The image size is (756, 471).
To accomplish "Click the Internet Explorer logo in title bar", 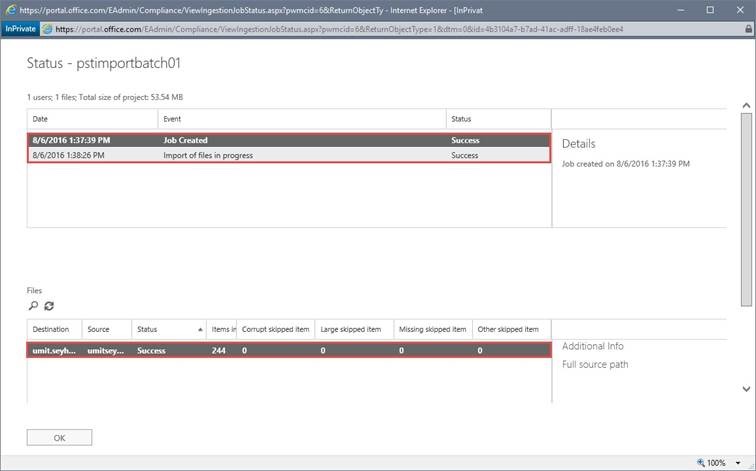I will [10, 10].
